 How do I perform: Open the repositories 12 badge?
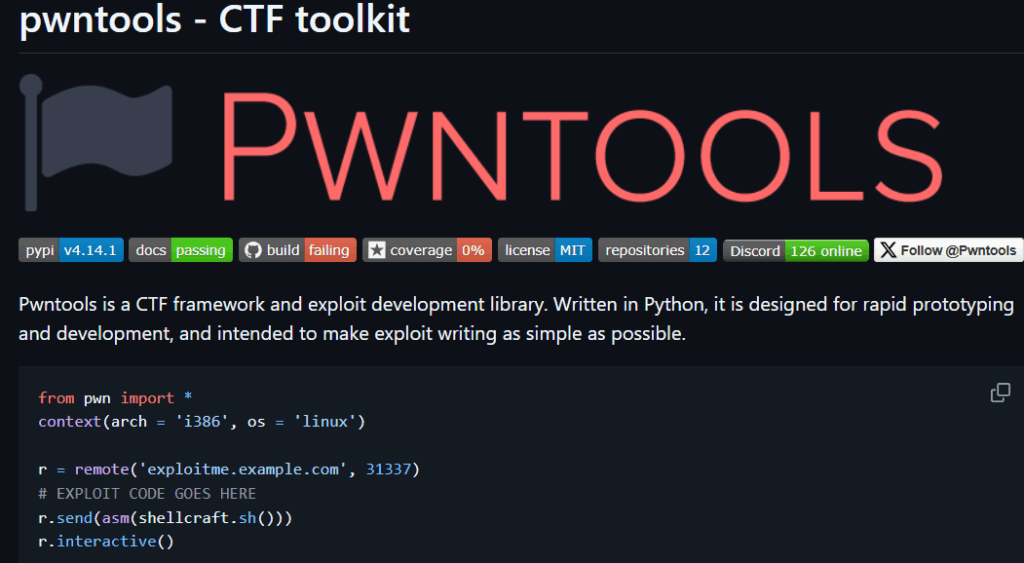657,250
